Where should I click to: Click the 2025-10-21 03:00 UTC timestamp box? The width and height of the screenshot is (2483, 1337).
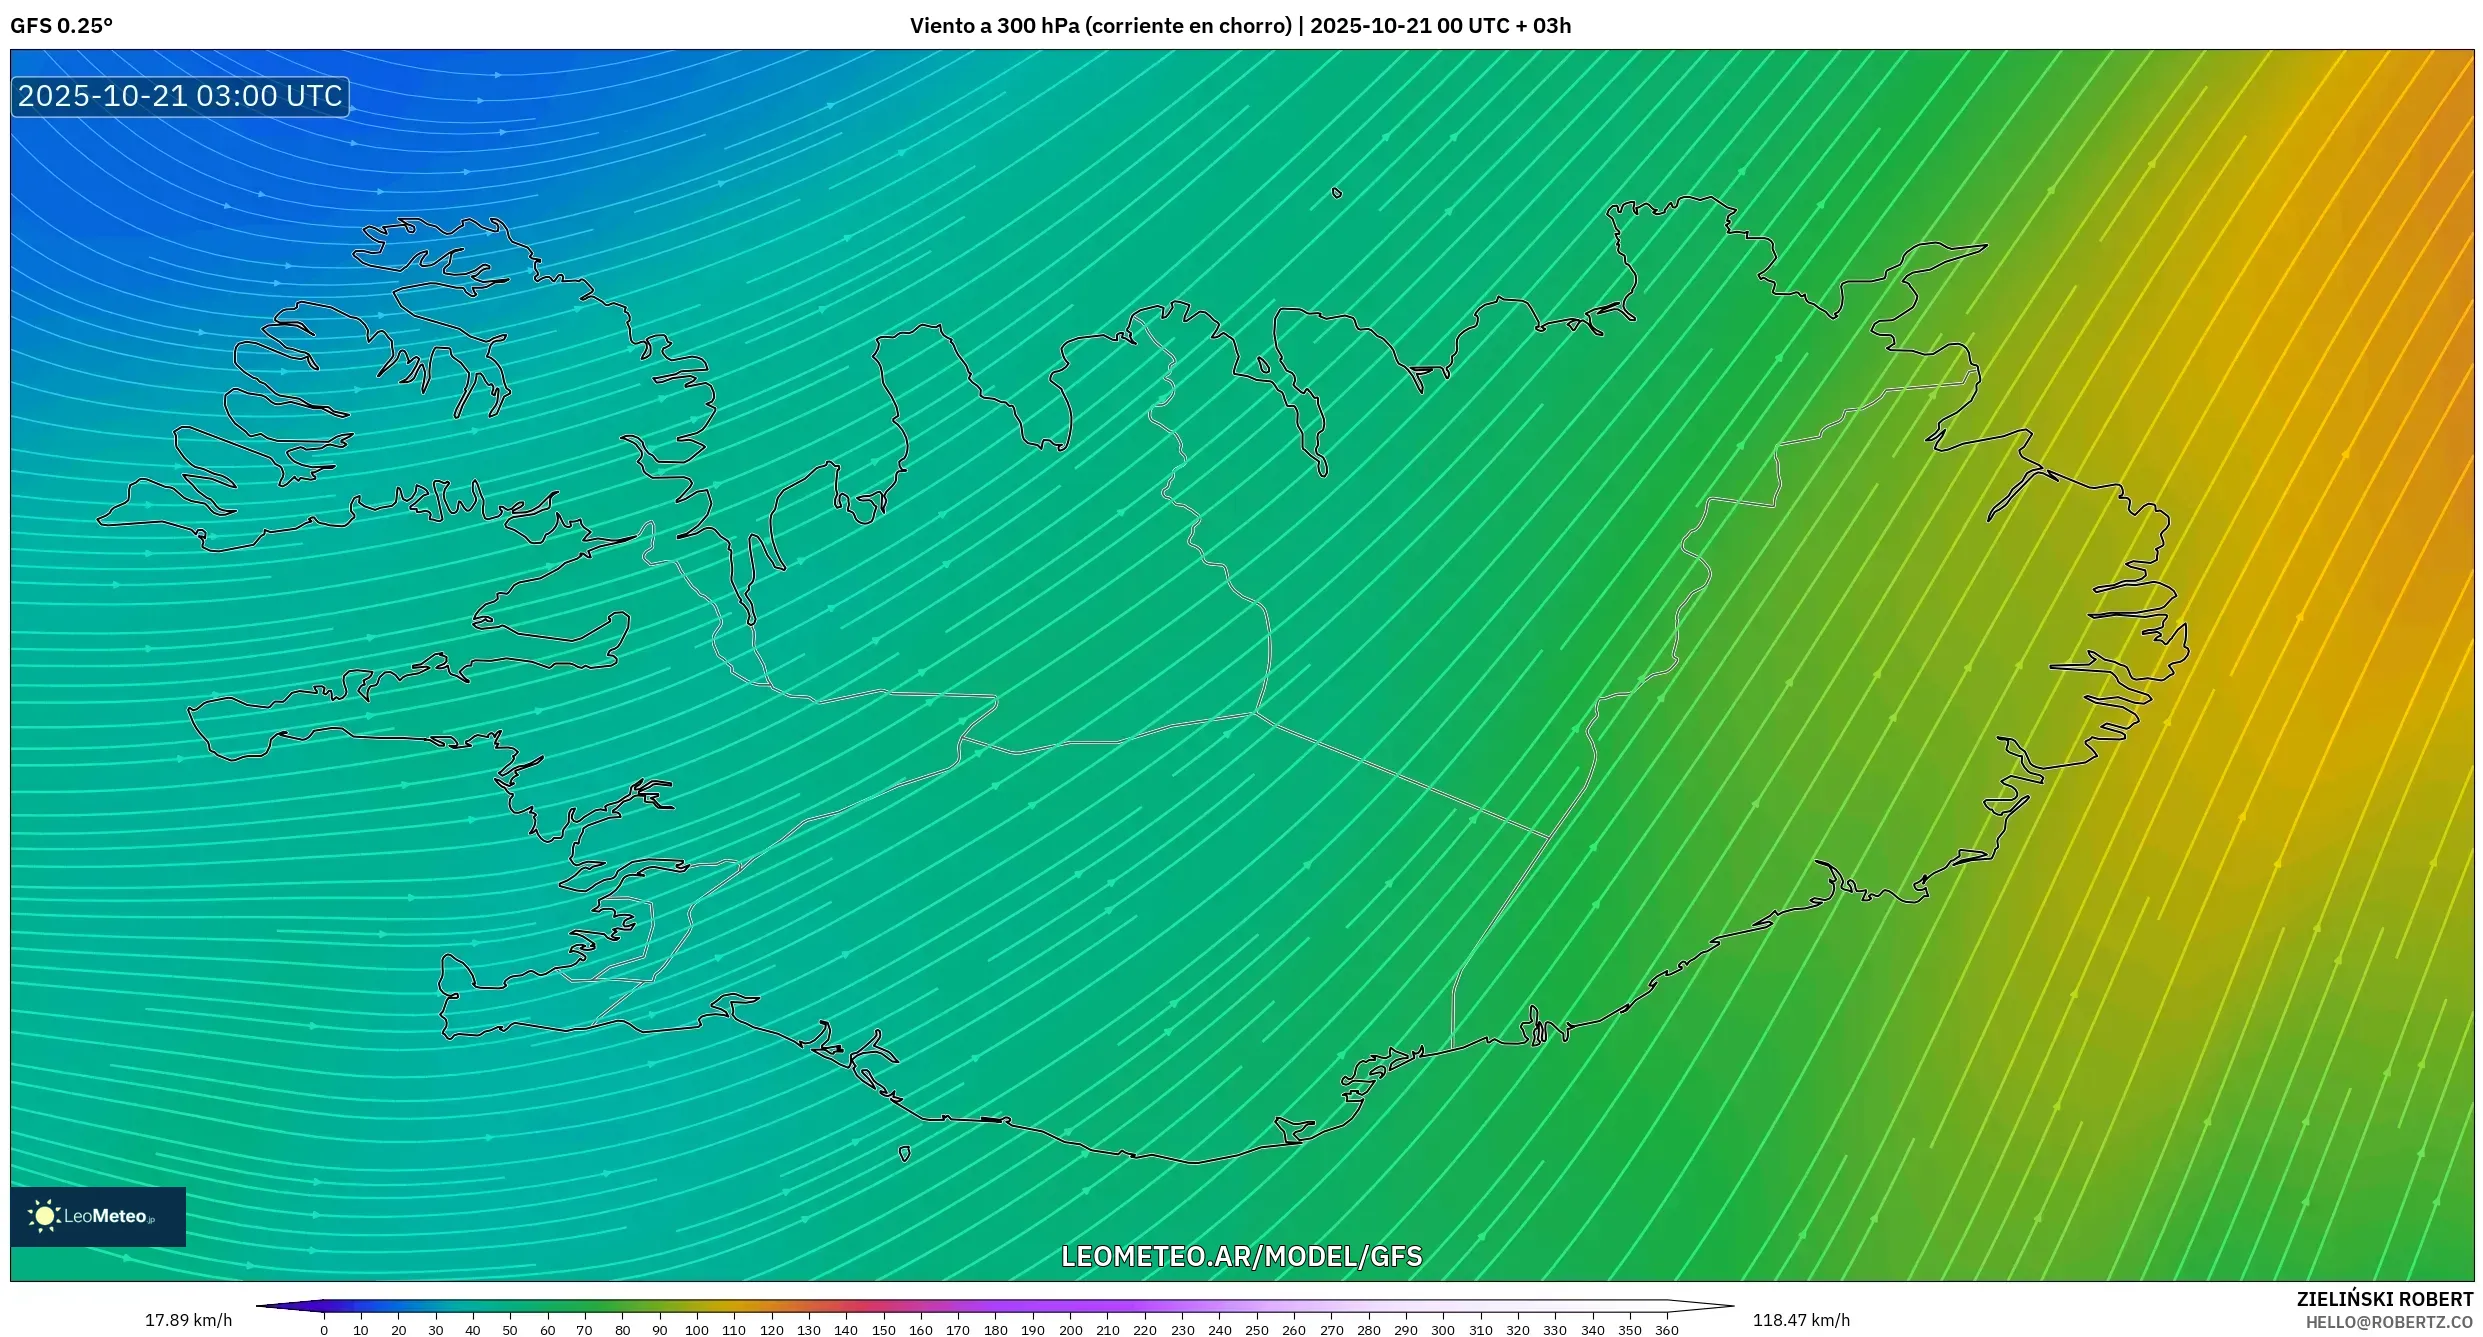click(180, 97)
